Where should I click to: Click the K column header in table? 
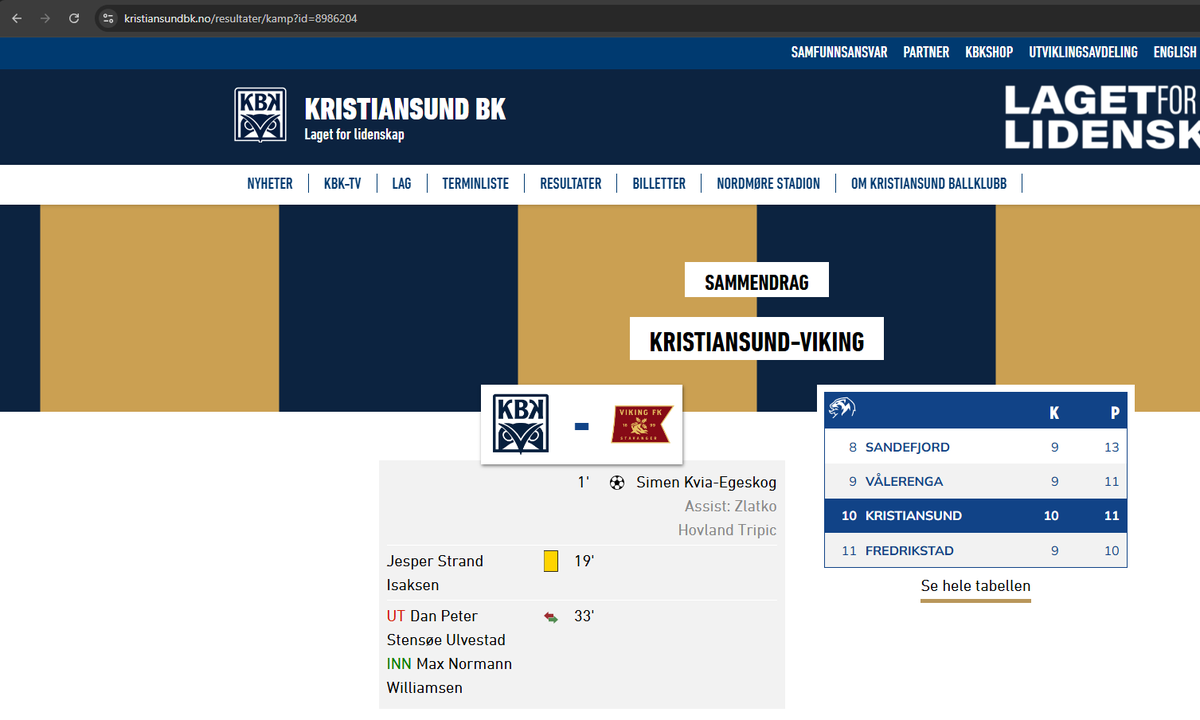tap(1054, 412)
